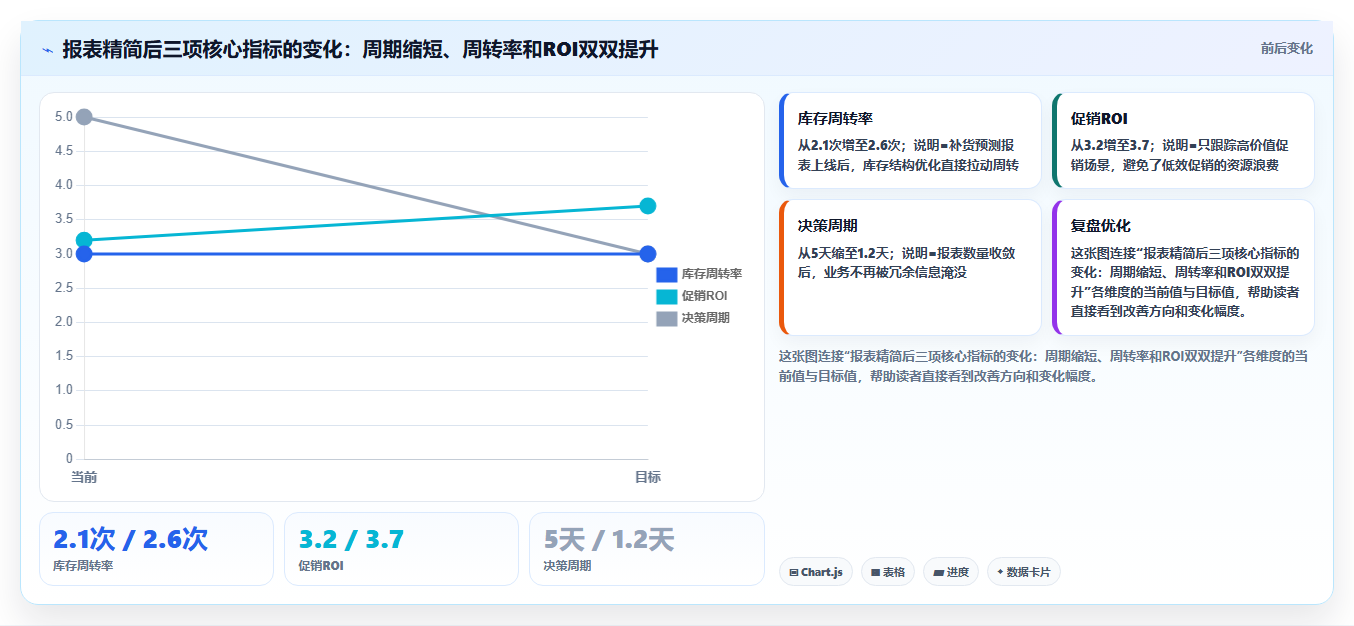Image resolution: width=1354 pixels, height=626 pixels.
Task: Click the 进度 tag chip
Action: coord(950,572)
